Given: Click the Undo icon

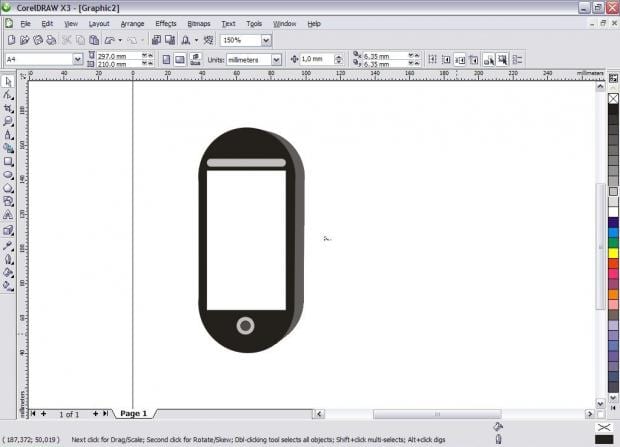Looking at the screenshot, I should (x=110, y=40).
